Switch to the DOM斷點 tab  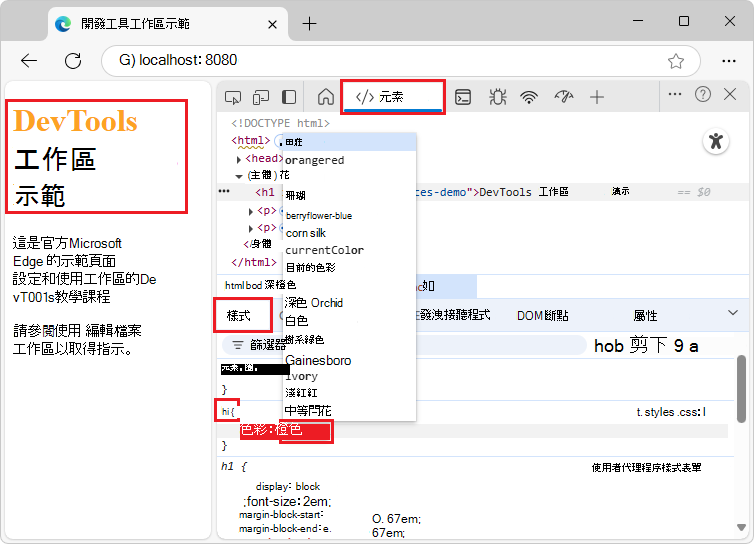coord(542,316)
